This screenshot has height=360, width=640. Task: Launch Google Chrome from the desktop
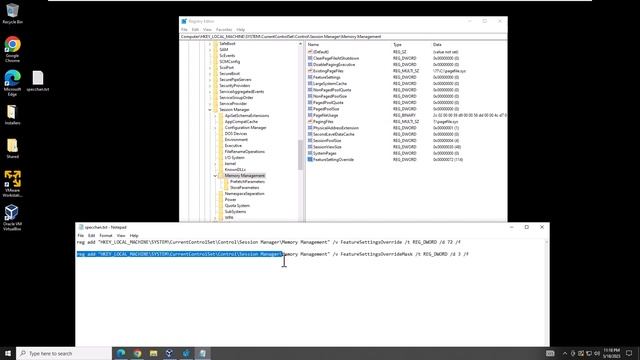point(12,49)
